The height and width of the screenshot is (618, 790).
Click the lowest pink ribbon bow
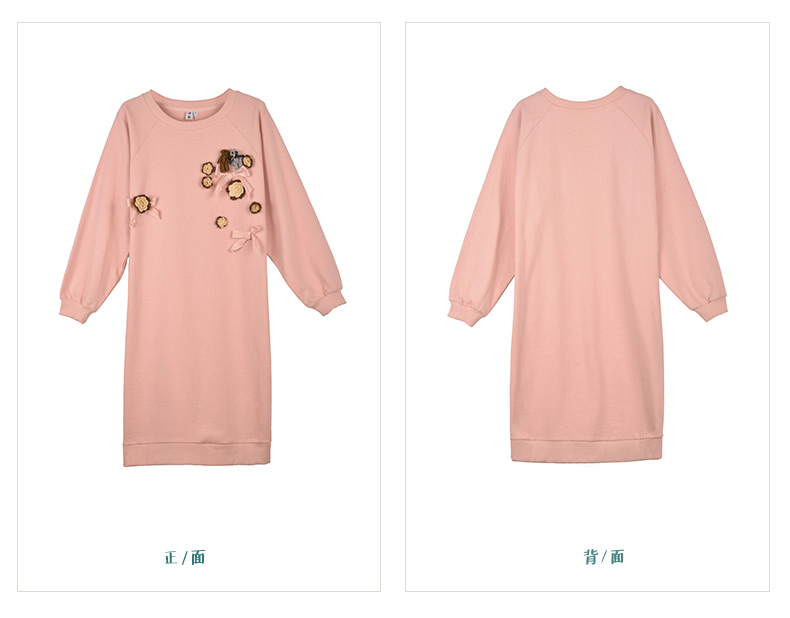pyautogui.click(x=246, y=239)
